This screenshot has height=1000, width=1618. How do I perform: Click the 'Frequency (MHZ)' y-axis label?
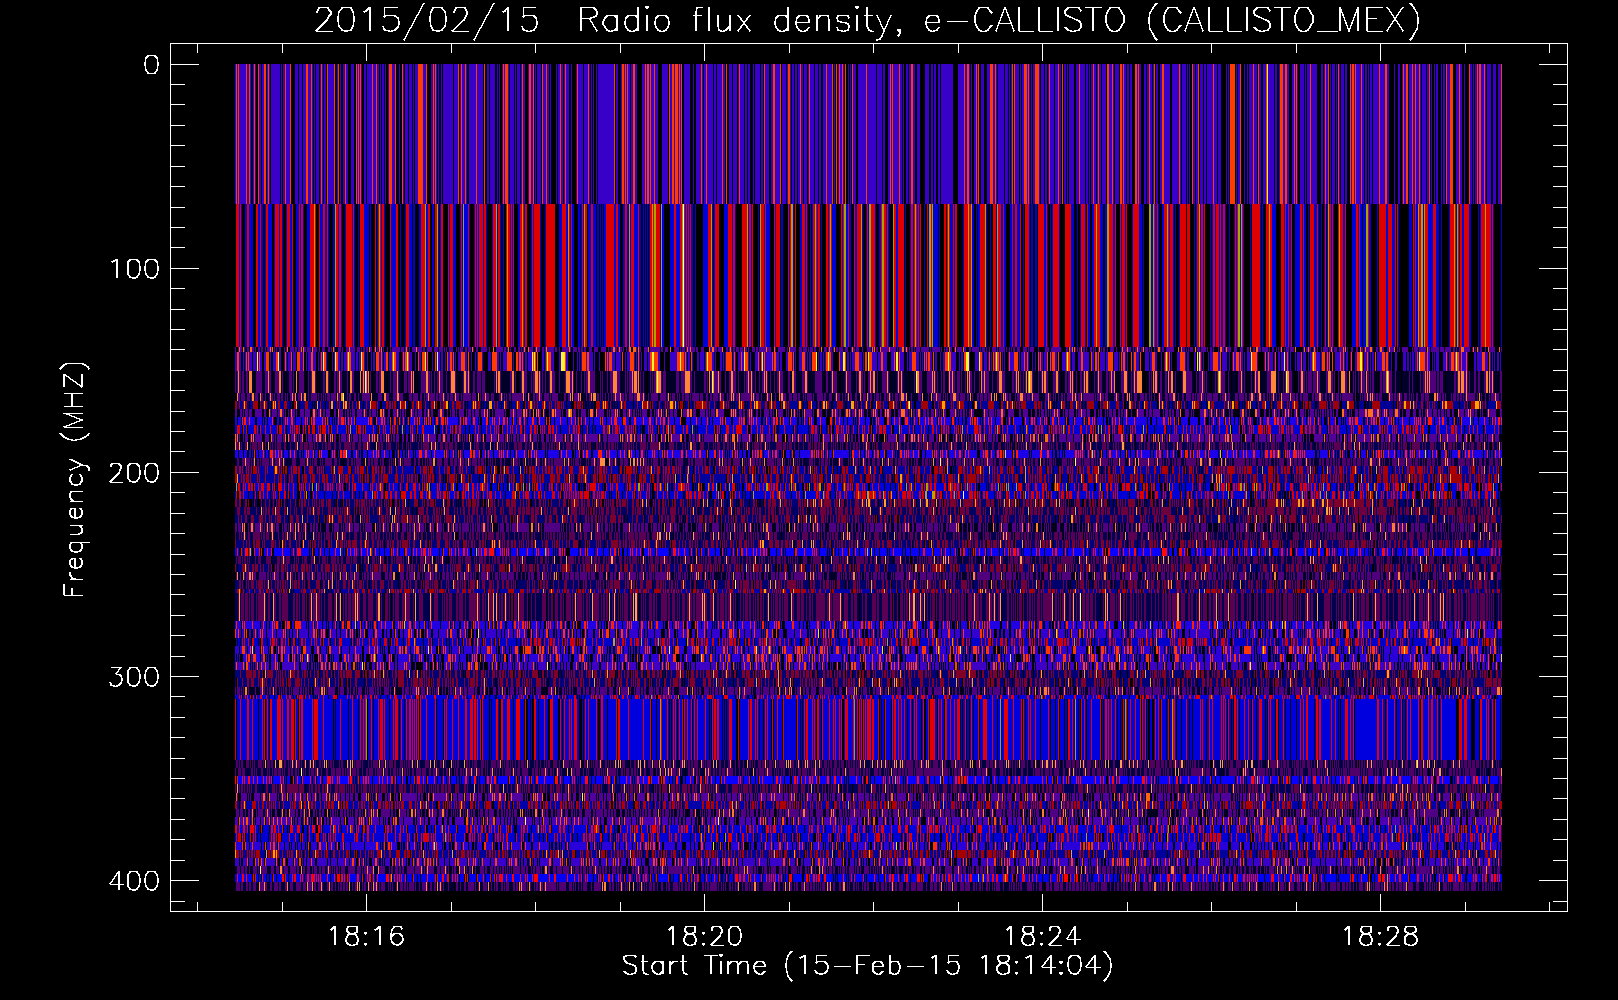coord(76,478)
